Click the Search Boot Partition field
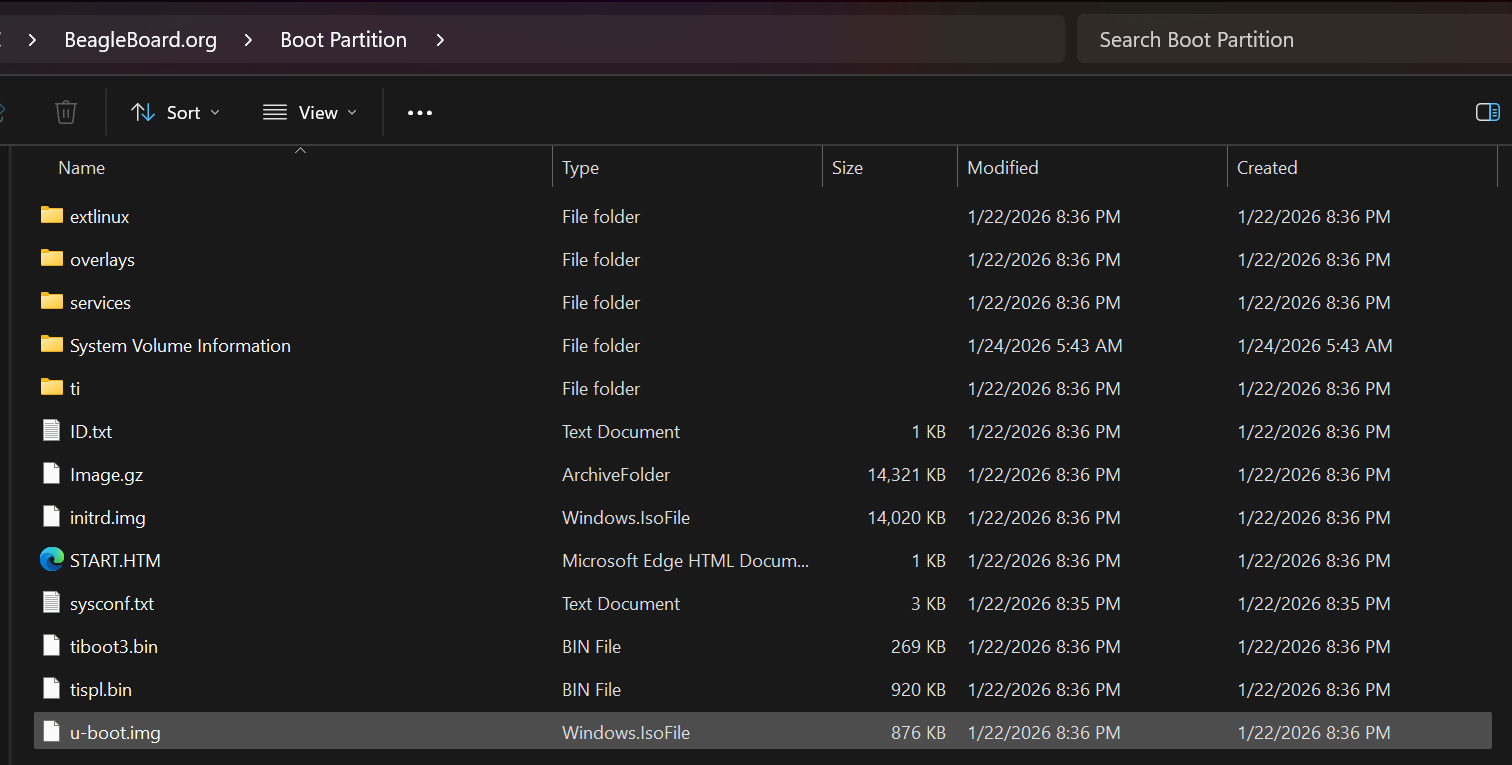 tap(1290, 40)
